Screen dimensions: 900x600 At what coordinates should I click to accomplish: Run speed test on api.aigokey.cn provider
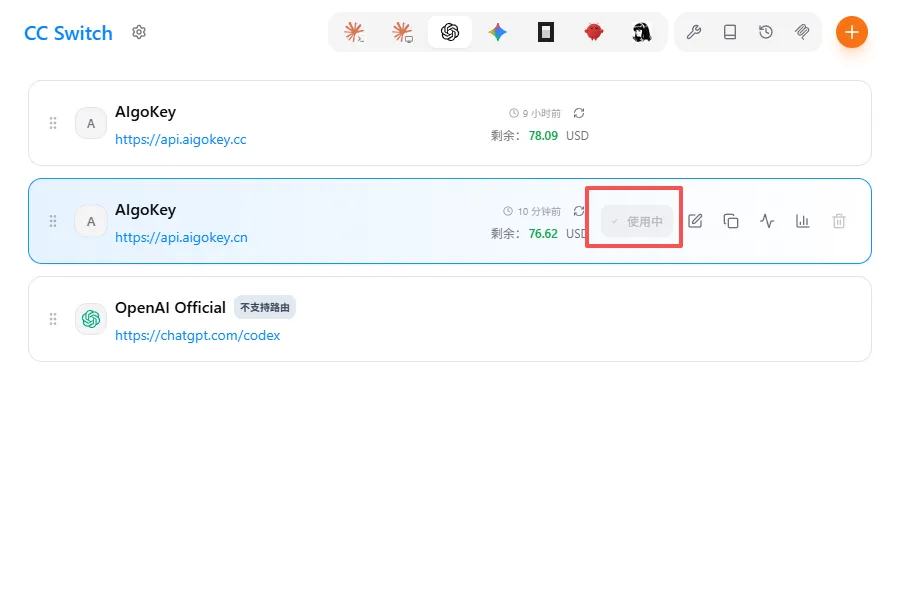coord(767,221)
